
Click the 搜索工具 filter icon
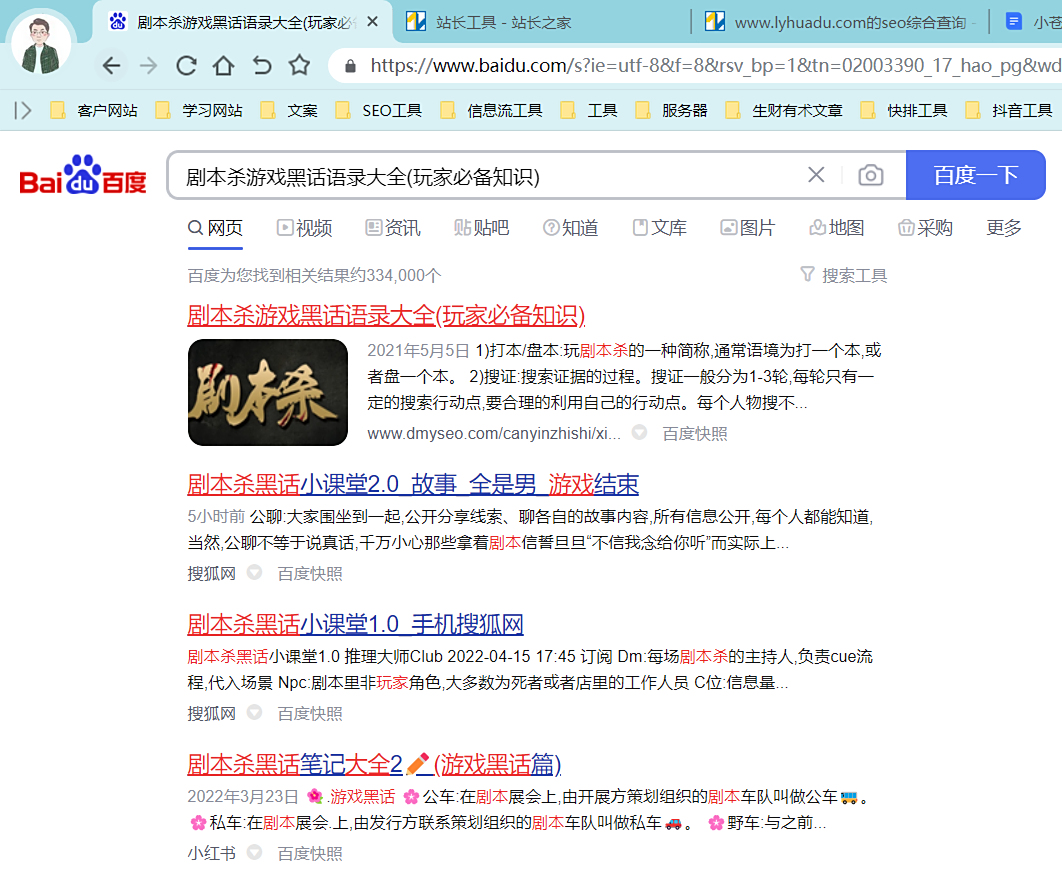807,274
